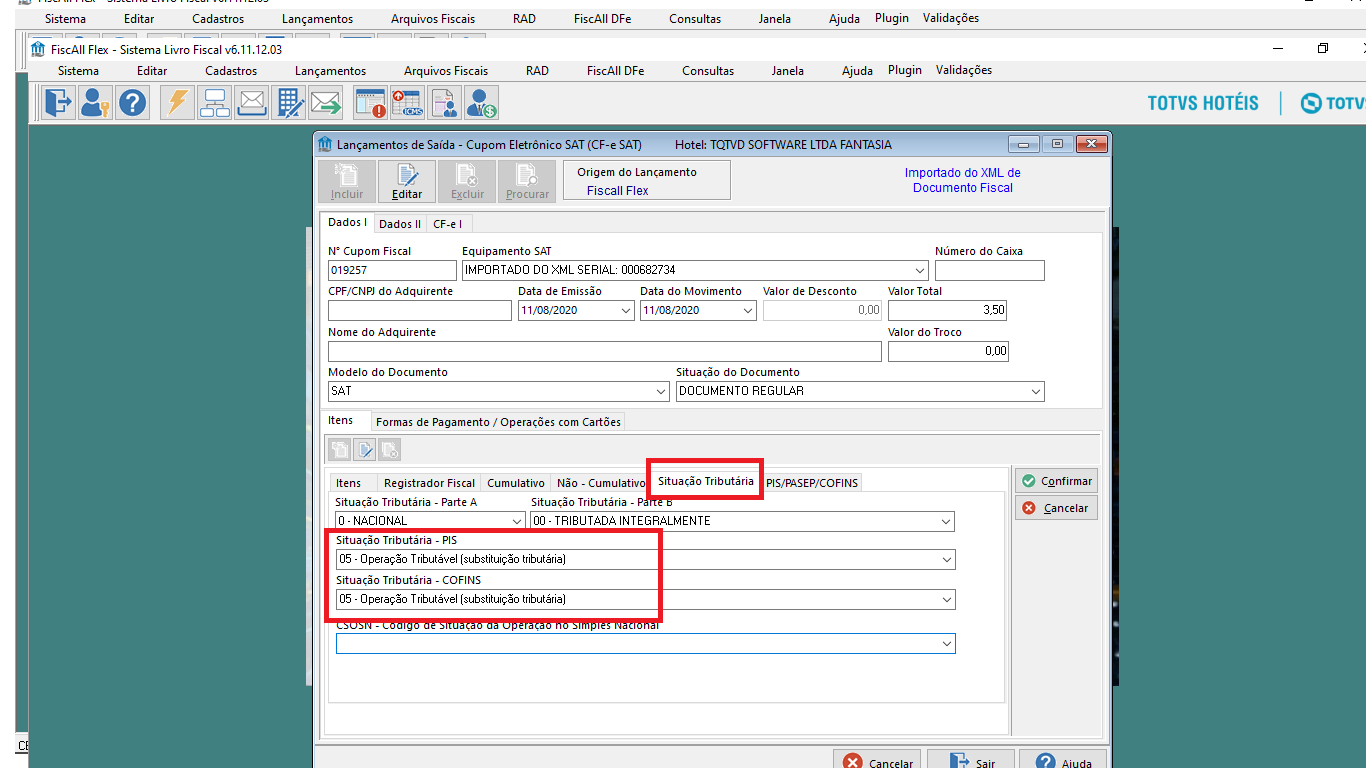This screenshot has width=1366, height=768.
Task: Click the 'Importado do XML de Documento Fiscal' text
Action: click(963, 180)
